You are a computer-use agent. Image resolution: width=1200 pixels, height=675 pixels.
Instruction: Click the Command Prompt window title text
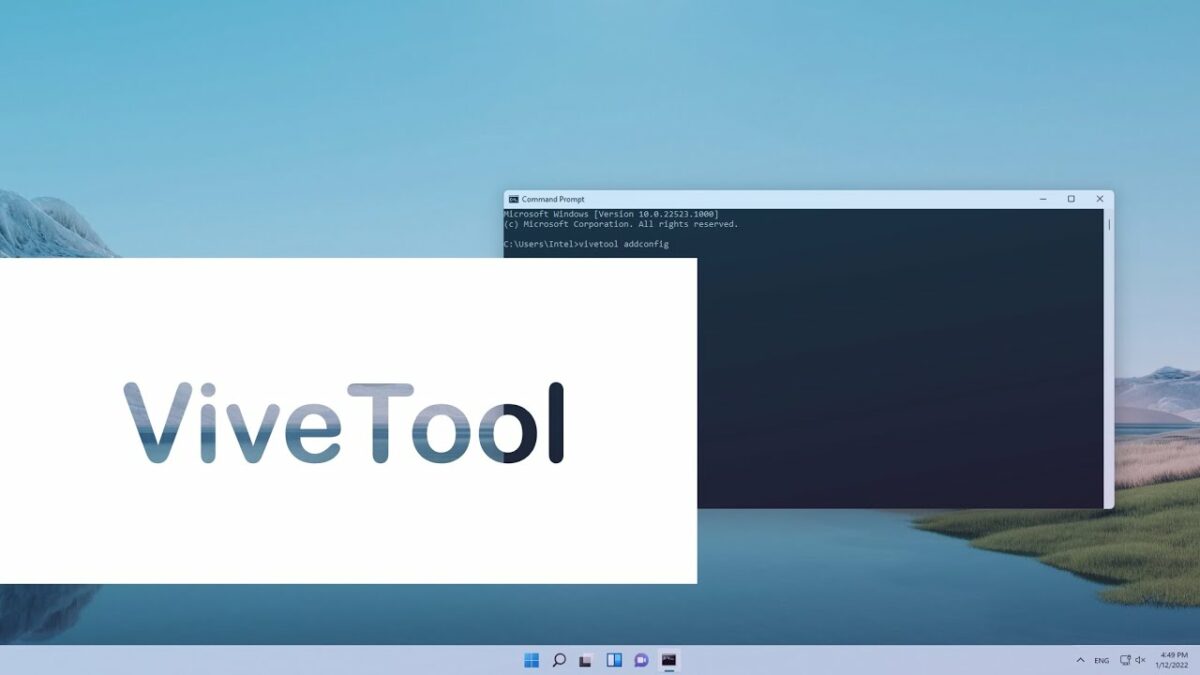[553, 199]
